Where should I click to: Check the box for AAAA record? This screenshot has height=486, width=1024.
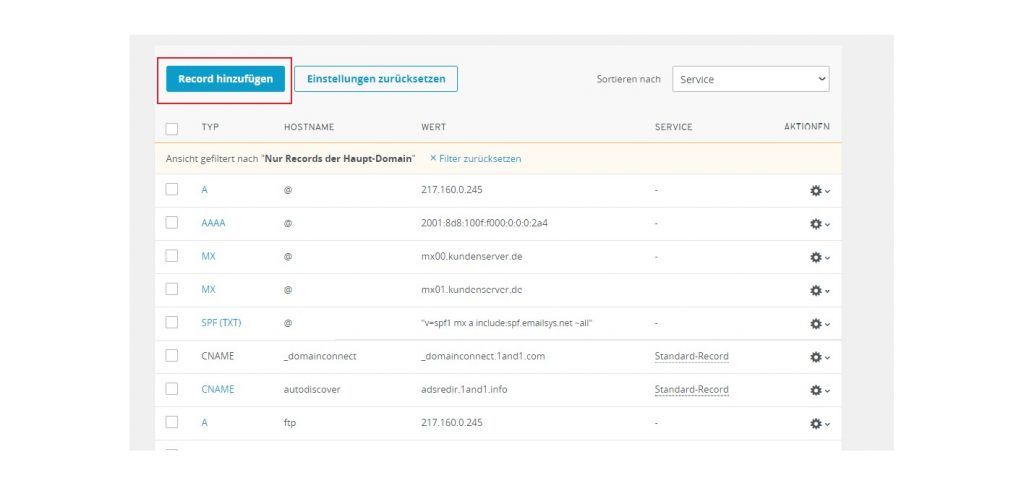(x=172, y=223)
